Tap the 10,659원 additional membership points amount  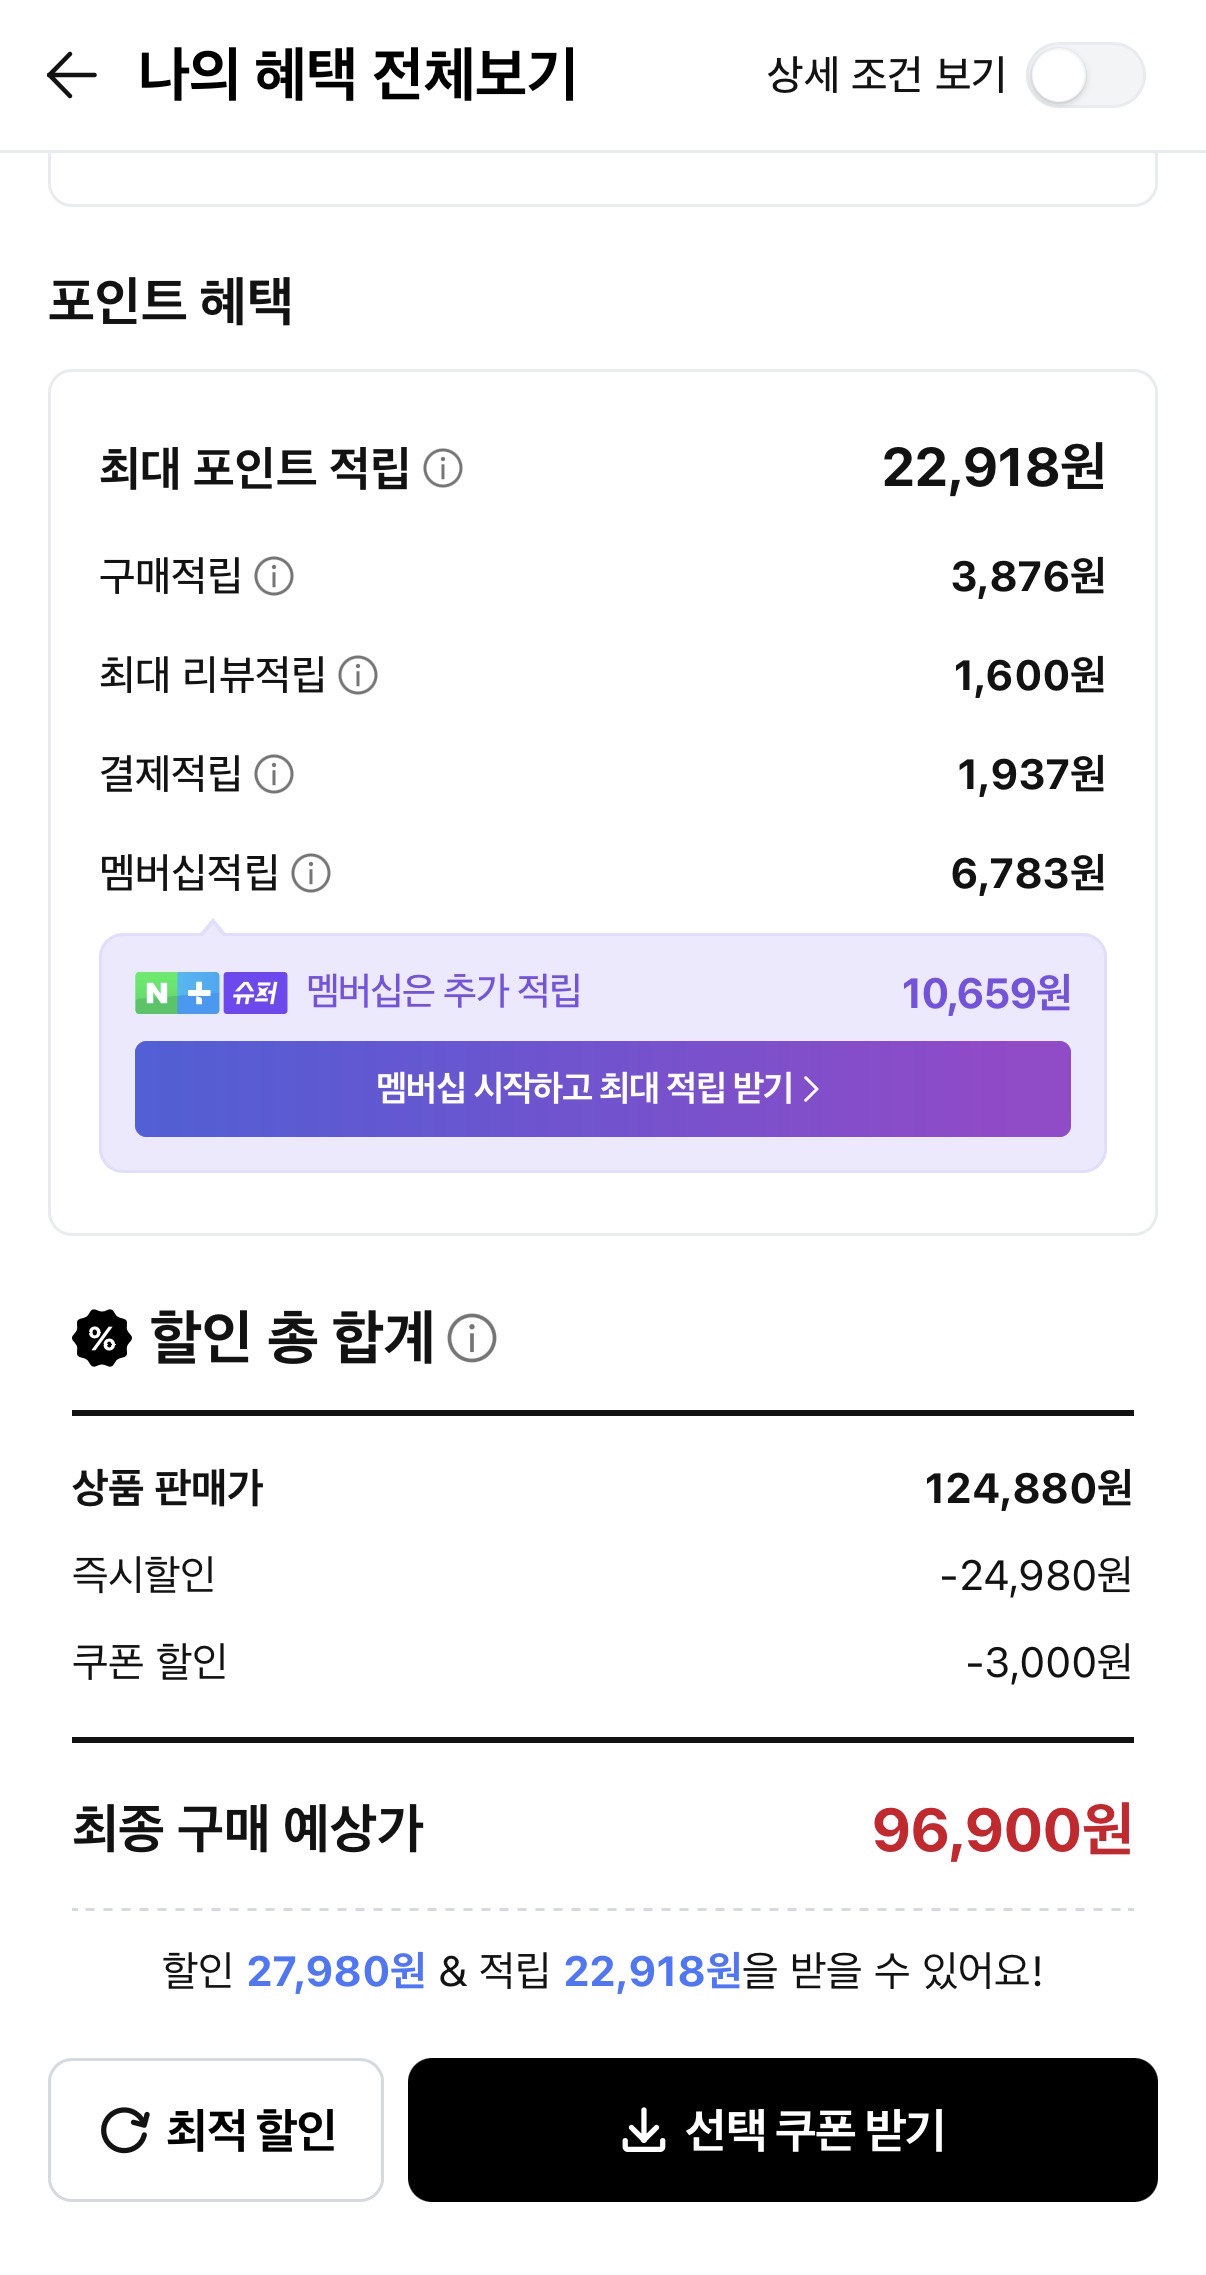(x=986, y=993)
